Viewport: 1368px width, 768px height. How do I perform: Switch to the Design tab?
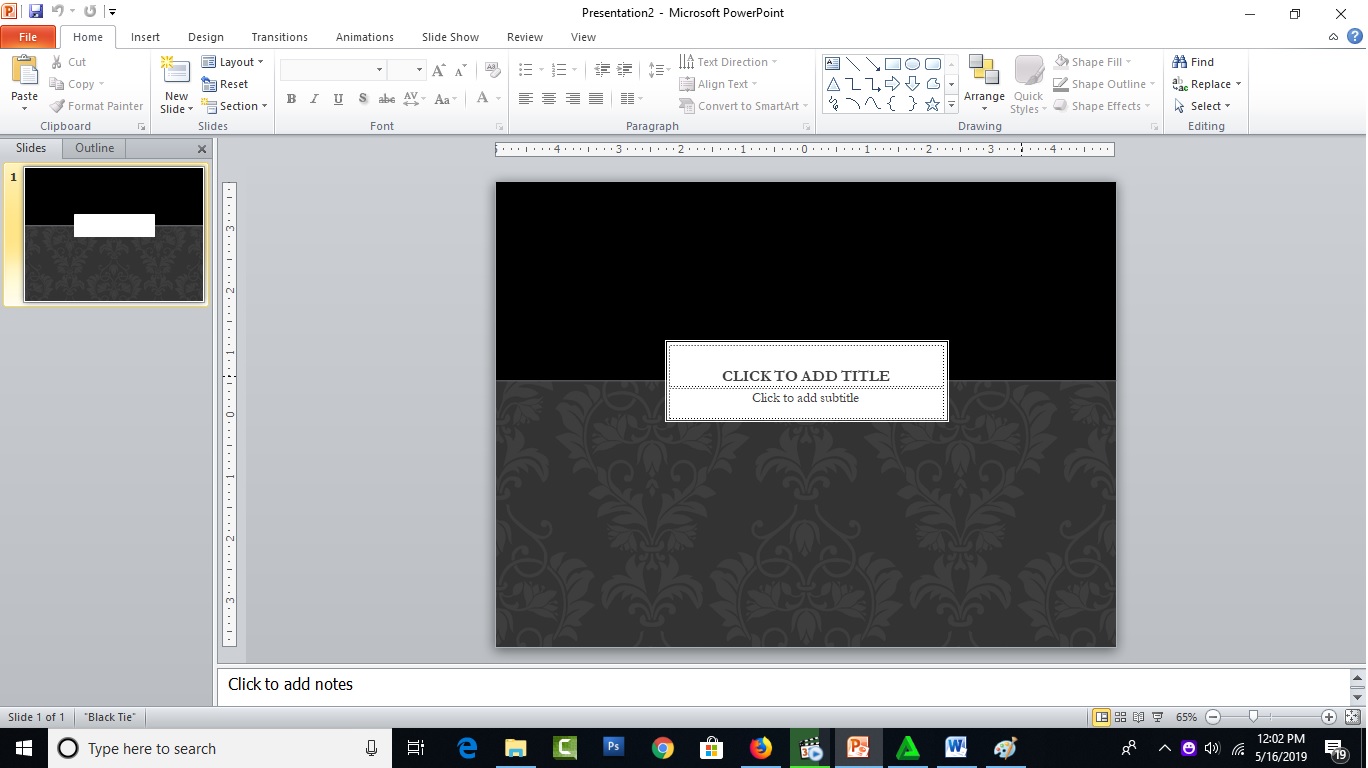point(206,37)
